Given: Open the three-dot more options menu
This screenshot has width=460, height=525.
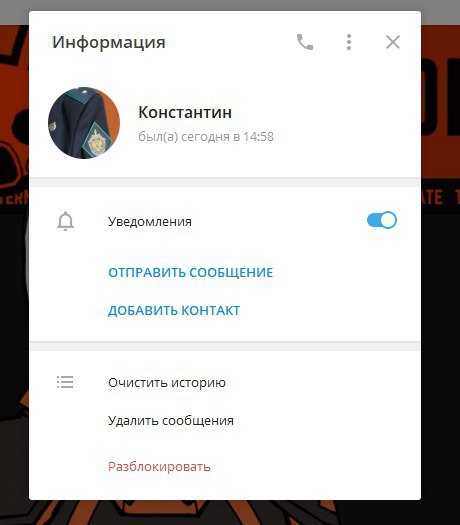Looking at the screenshot, I should tap(349, 42).
